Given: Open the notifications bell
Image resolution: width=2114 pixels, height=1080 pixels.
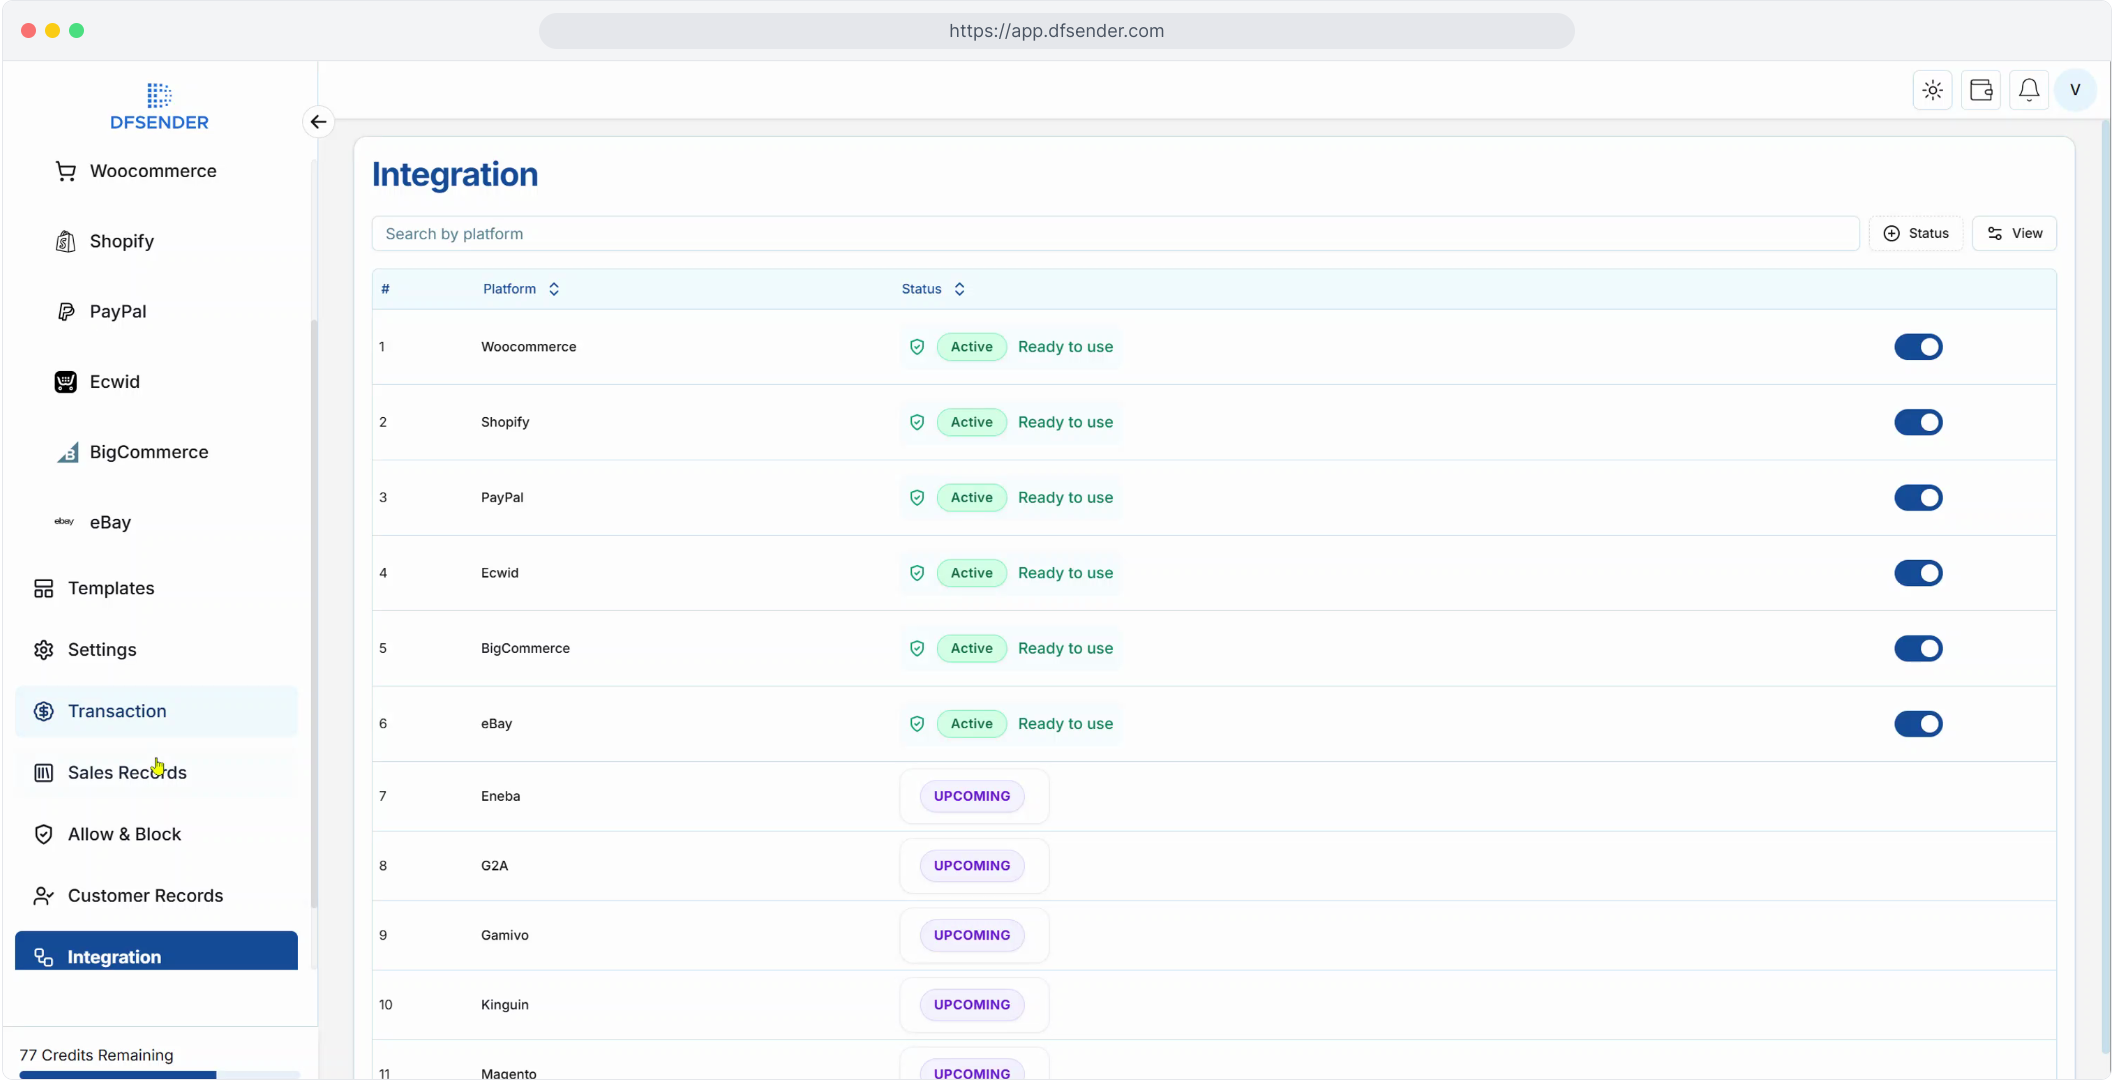Looking at the screenshot, I should [x=2028, y=90].
